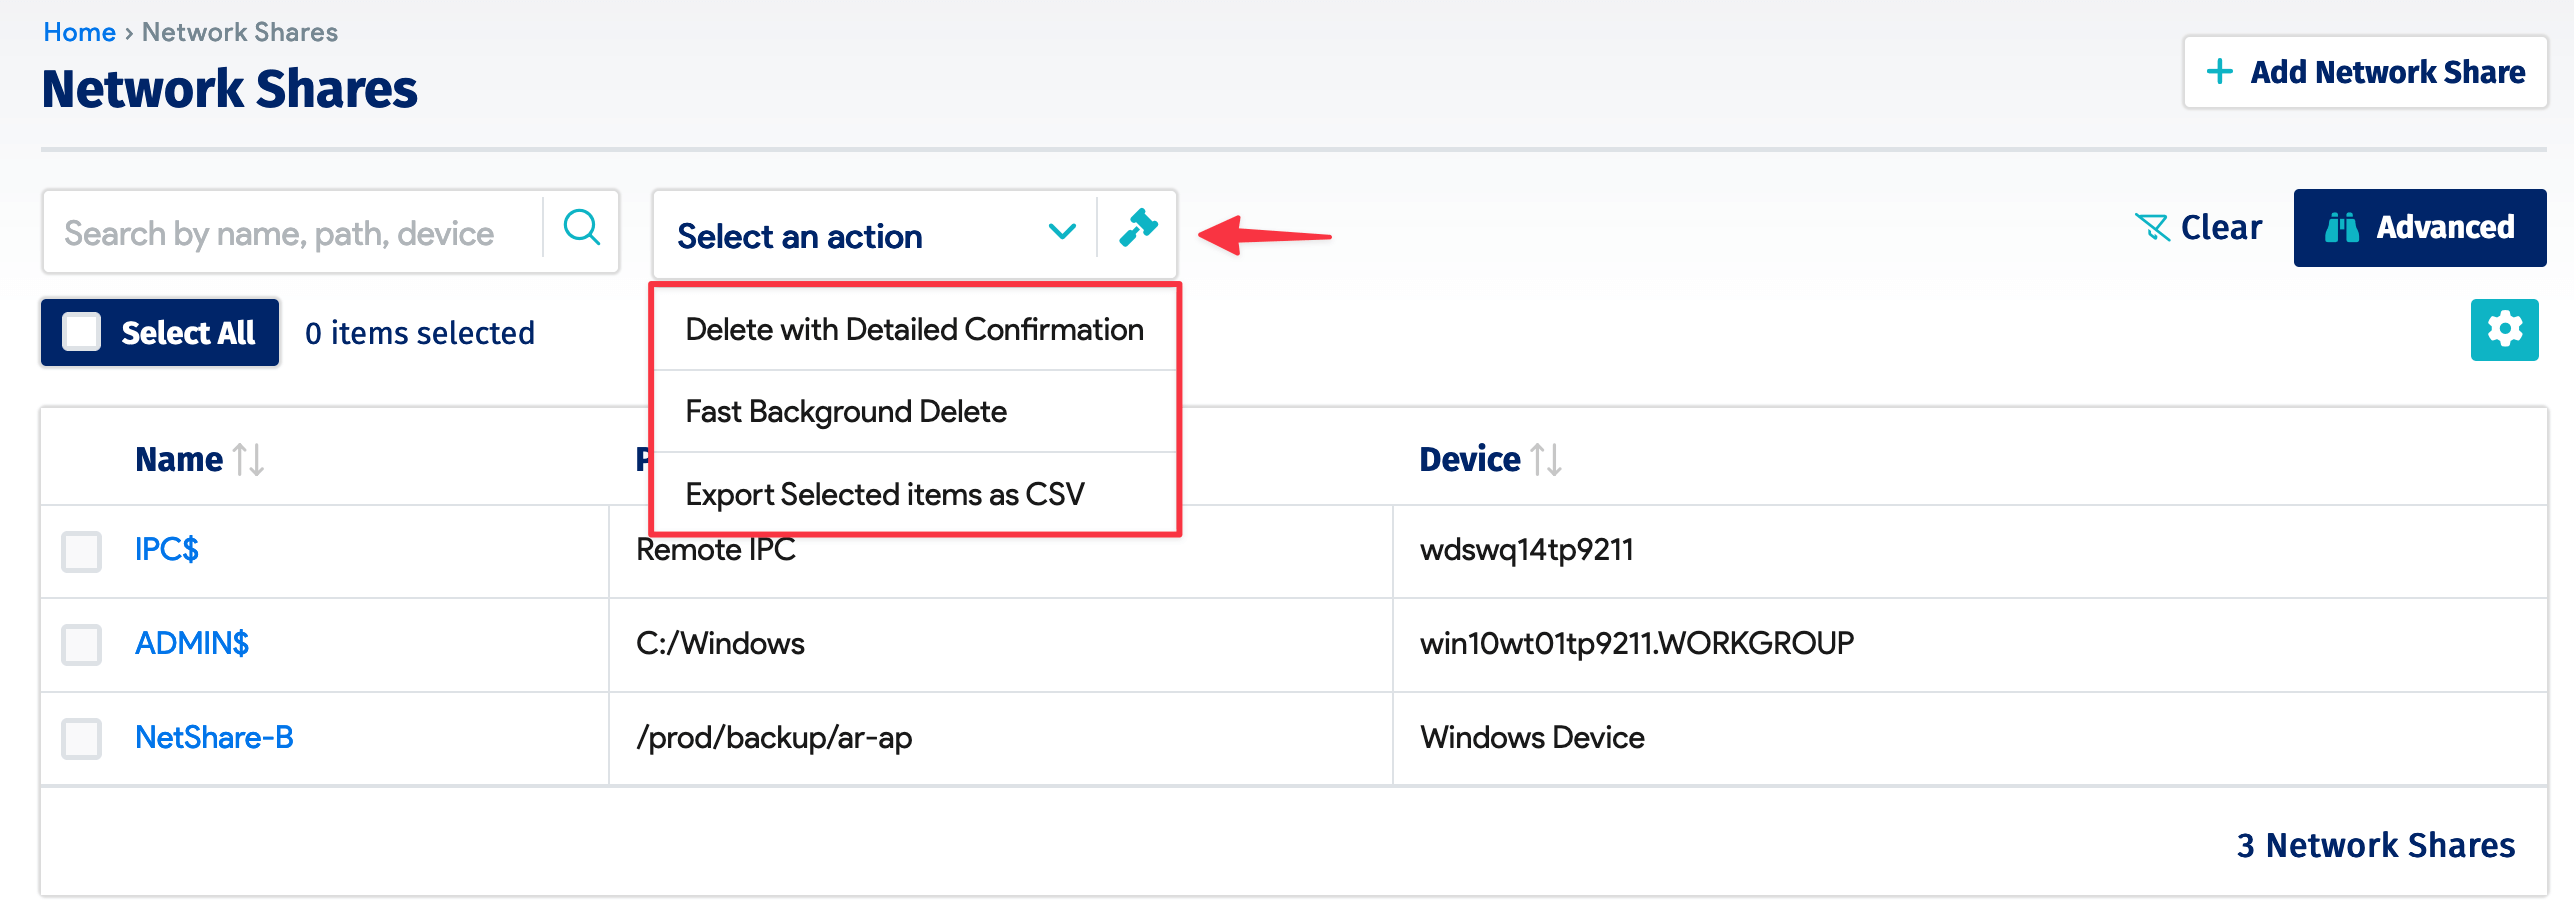Click the gavel execute-action icon
The height and width of the screenshot is (924, 2574).
coord(1138,230)
